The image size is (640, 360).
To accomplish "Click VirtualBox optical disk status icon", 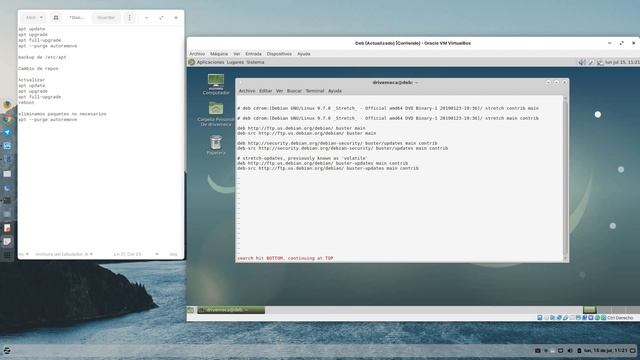I will [x=546, y=318].
